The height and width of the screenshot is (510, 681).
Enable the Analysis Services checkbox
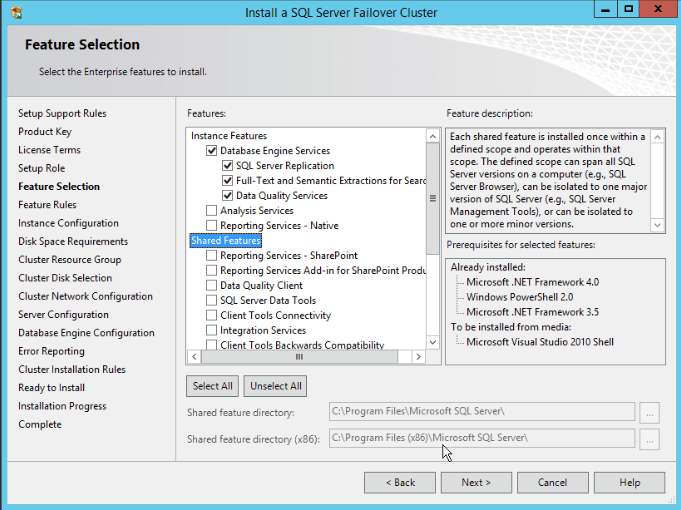click(211, 211)
